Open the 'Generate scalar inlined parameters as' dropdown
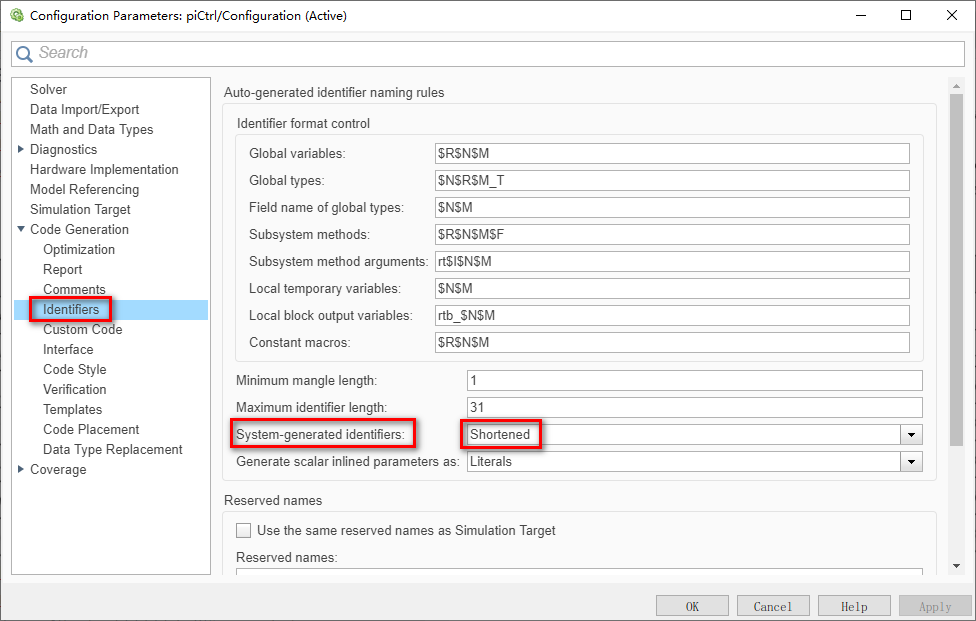976x621 pixels. pyautogui.click(x=910, y=461)
